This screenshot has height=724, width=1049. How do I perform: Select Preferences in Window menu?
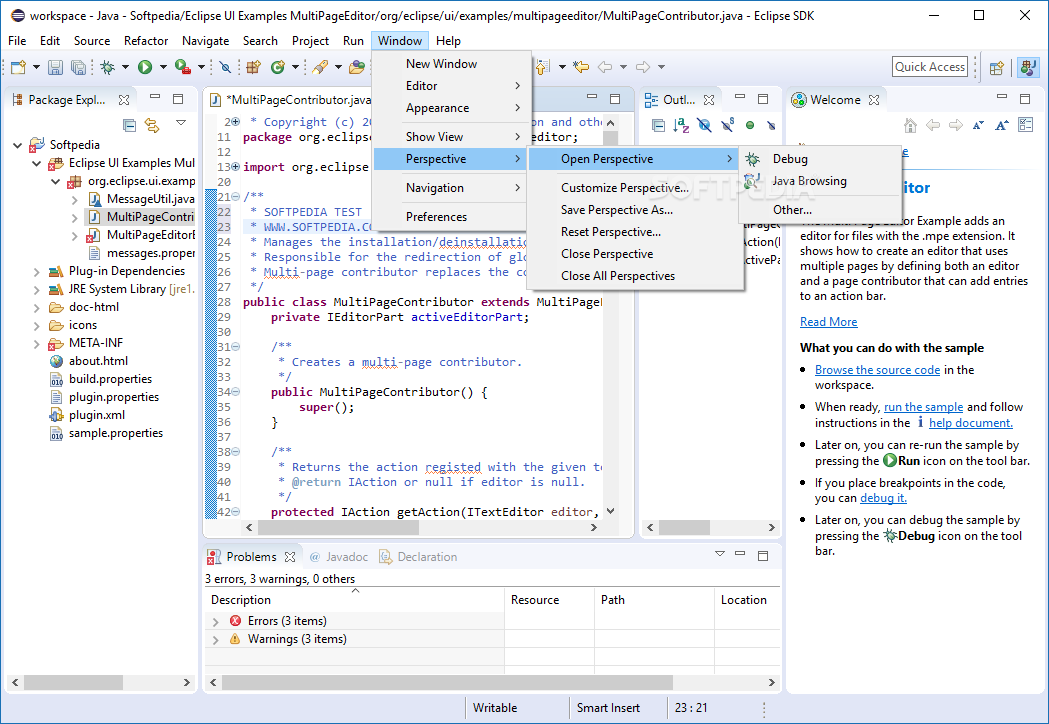(x=452, y=217)
